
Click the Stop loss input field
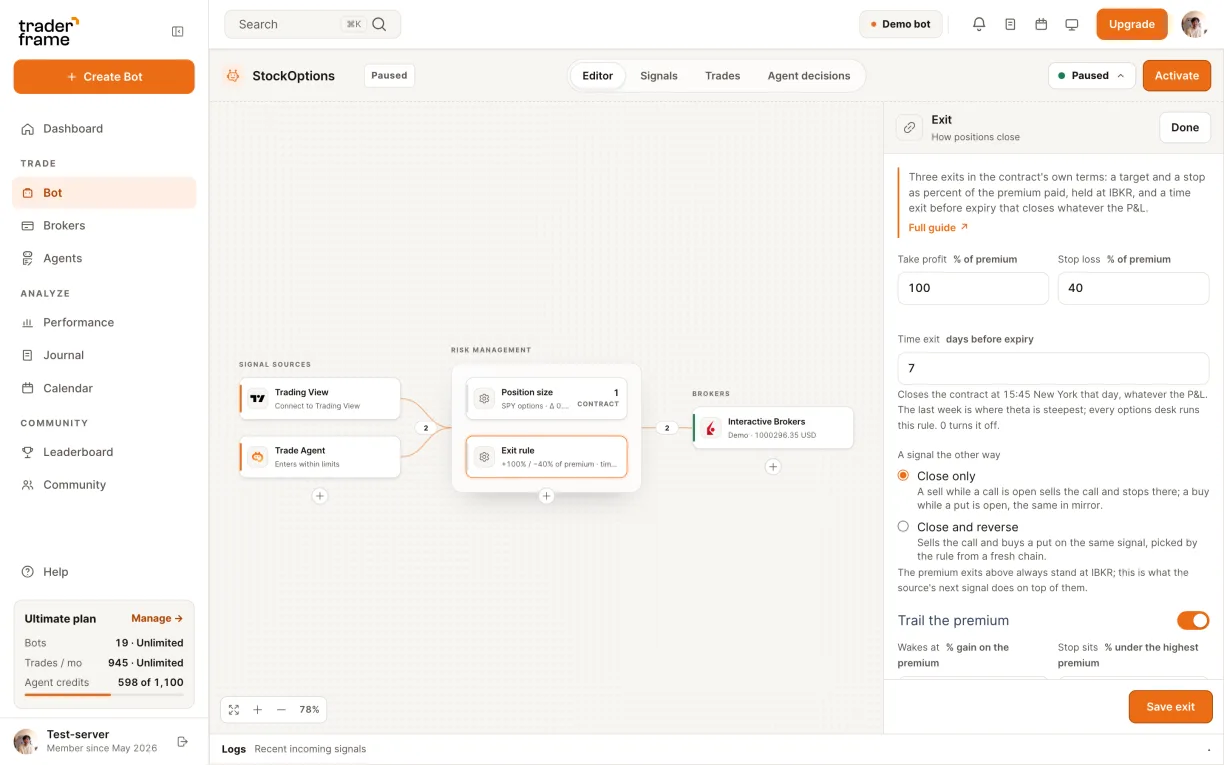pyautogui.click(x=1133, y=288)
